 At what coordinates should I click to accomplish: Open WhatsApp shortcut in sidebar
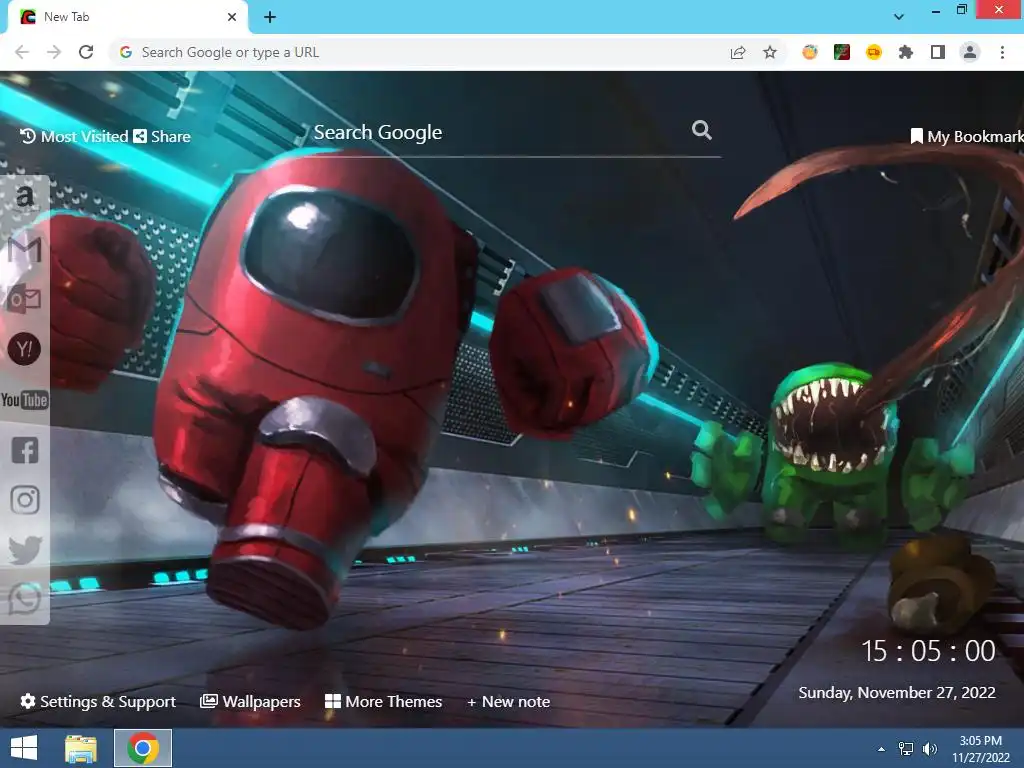pyautogui.click(x=25, y=598)
